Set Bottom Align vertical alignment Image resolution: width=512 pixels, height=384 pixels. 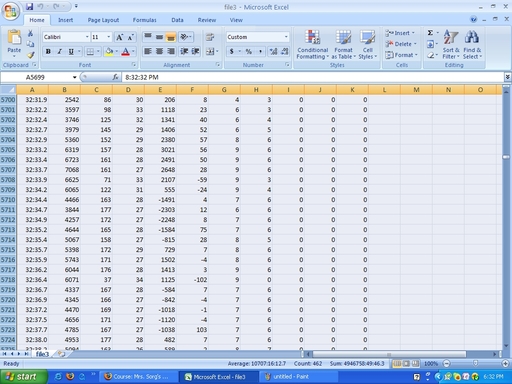tap(171, 37)
